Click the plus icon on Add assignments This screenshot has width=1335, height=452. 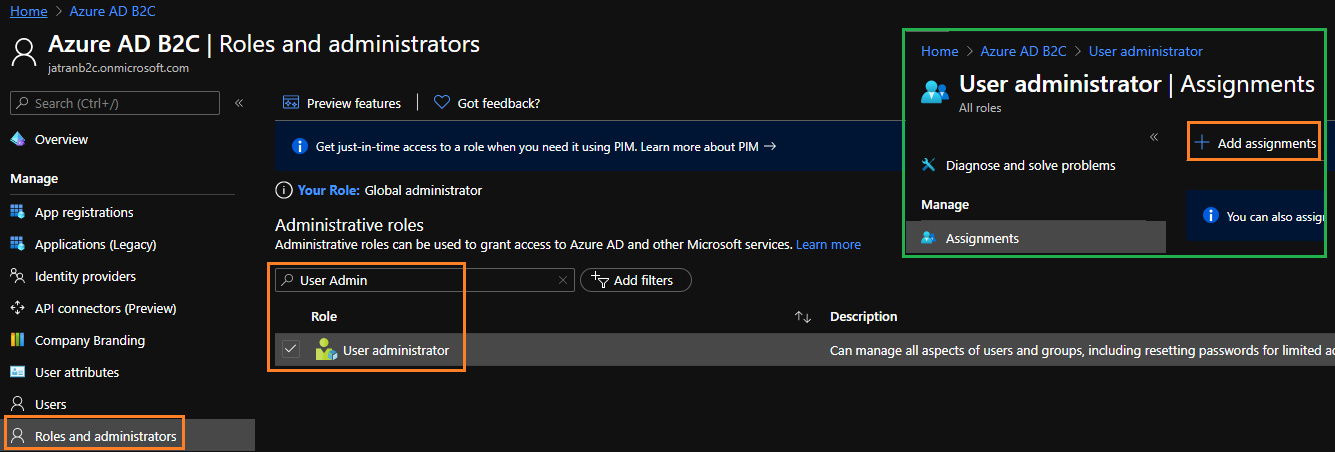1202,143
